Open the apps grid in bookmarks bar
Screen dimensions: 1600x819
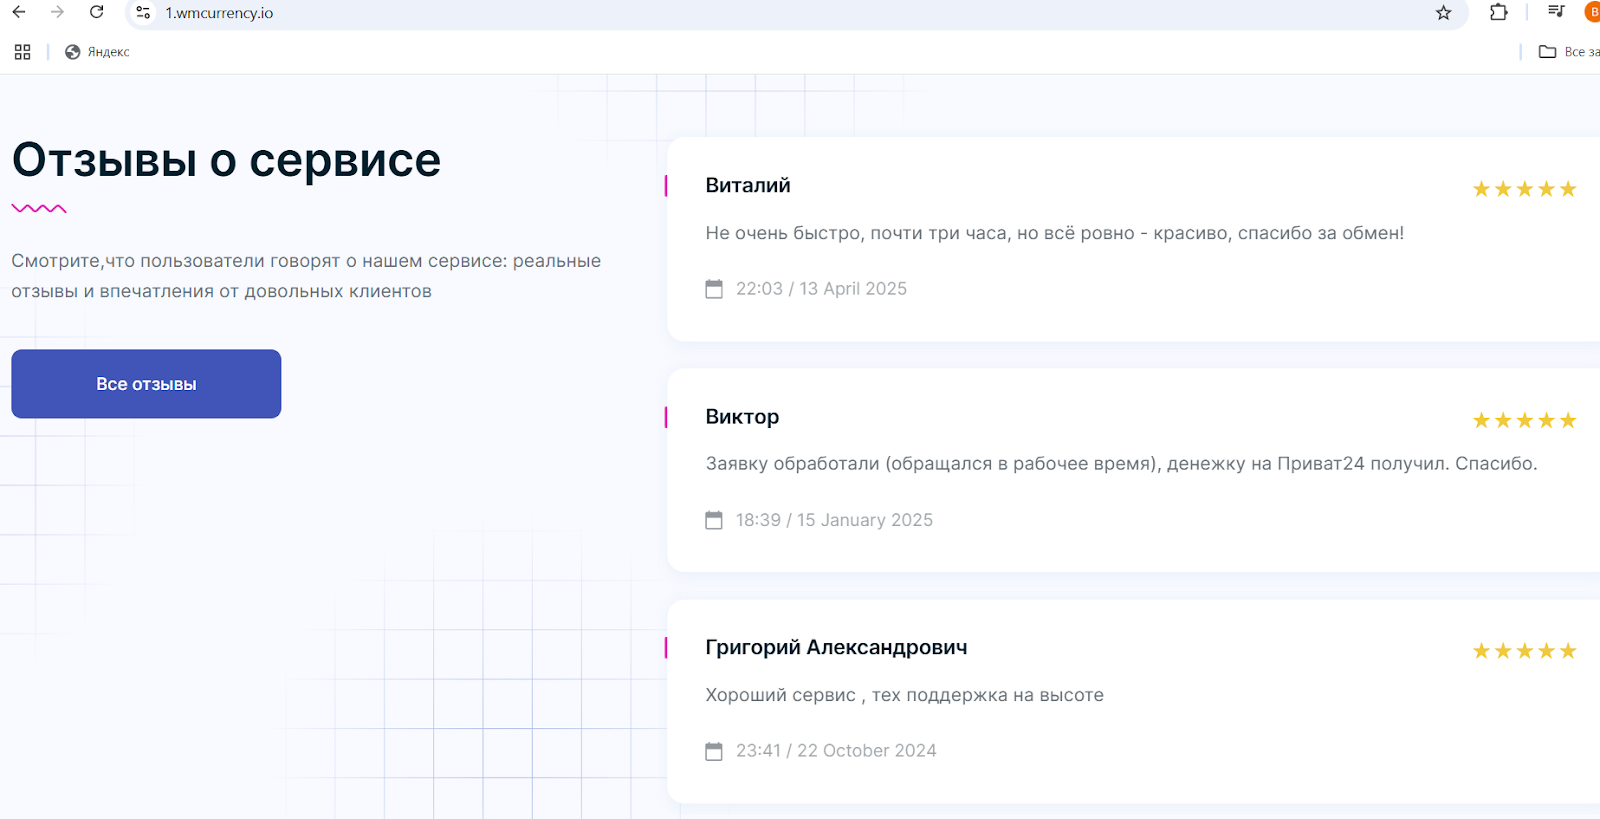tap(22, 52)
